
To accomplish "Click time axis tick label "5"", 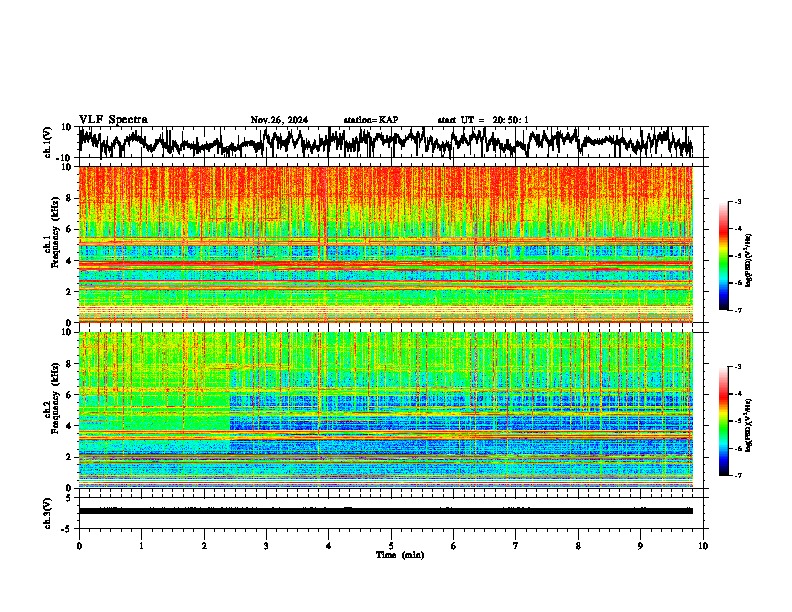I will click(391, 546).
